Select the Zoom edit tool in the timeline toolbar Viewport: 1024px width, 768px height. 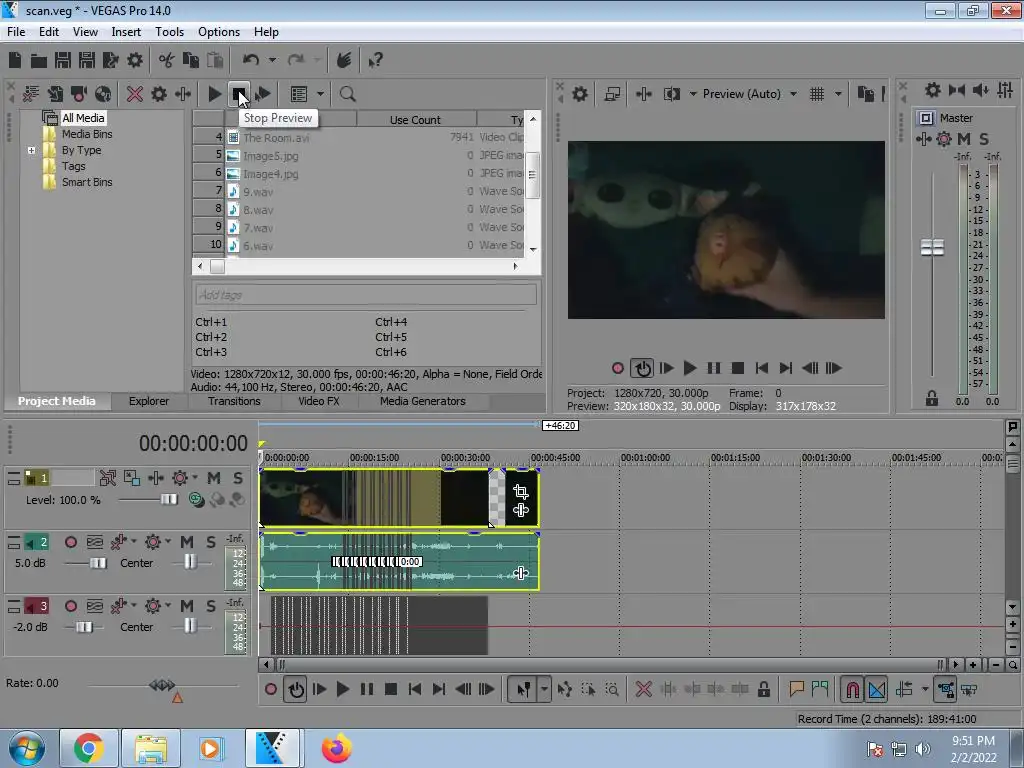click(x=612, y=689)
